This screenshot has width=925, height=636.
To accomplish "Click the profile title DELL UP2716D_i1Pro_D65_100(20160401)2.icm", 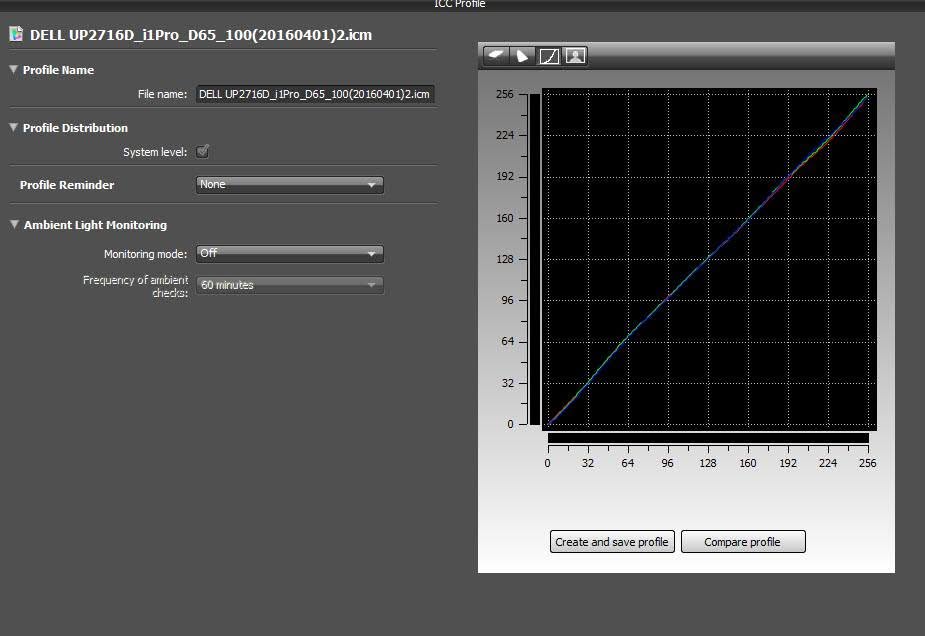I will click(201, 35).
